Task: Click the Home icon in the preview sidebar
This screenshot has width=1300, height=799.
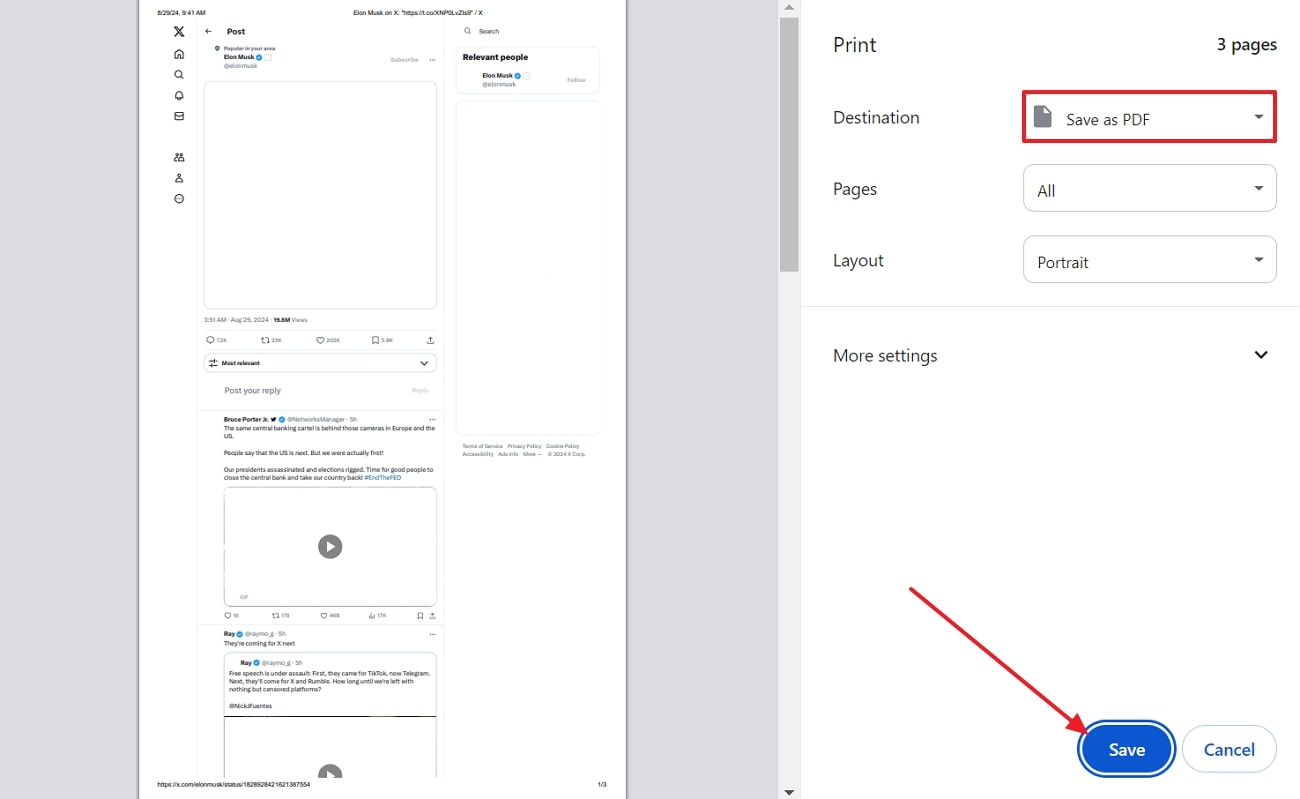Action: [x=179, y=54]
